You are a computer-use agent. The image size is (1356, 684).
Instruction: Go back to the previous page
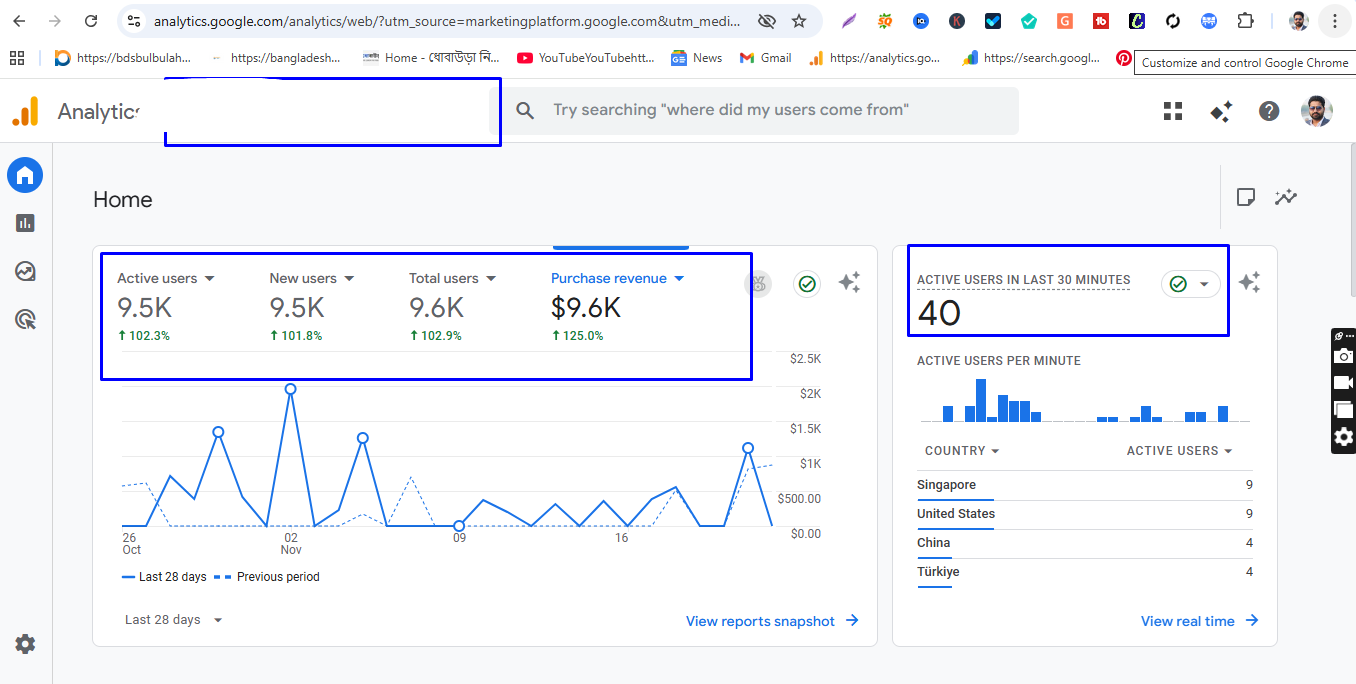click(19, 21)
